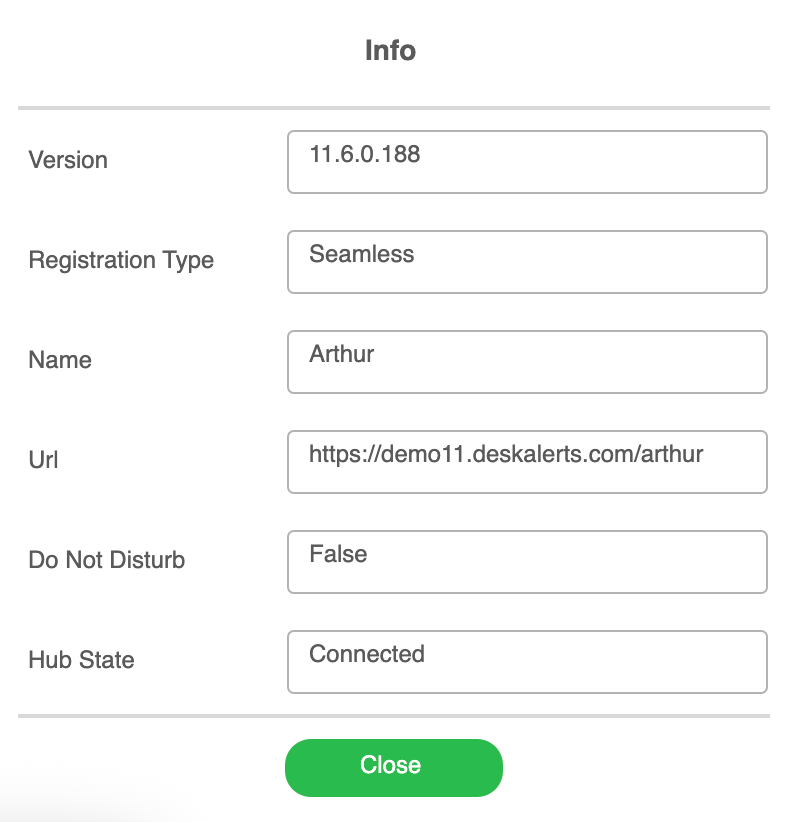Viewport: 790px width, 822px height.
Task: Click the green Close button
Action: point(393,767)
